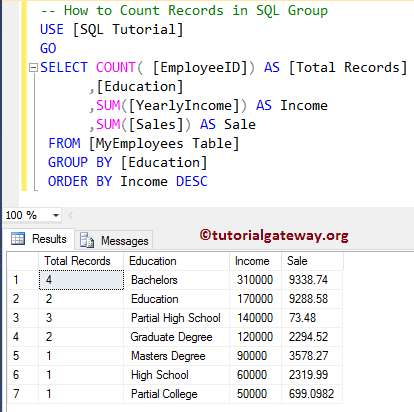Select the Sale column header
The image size is (414, 412).
[x=312, y=261]
